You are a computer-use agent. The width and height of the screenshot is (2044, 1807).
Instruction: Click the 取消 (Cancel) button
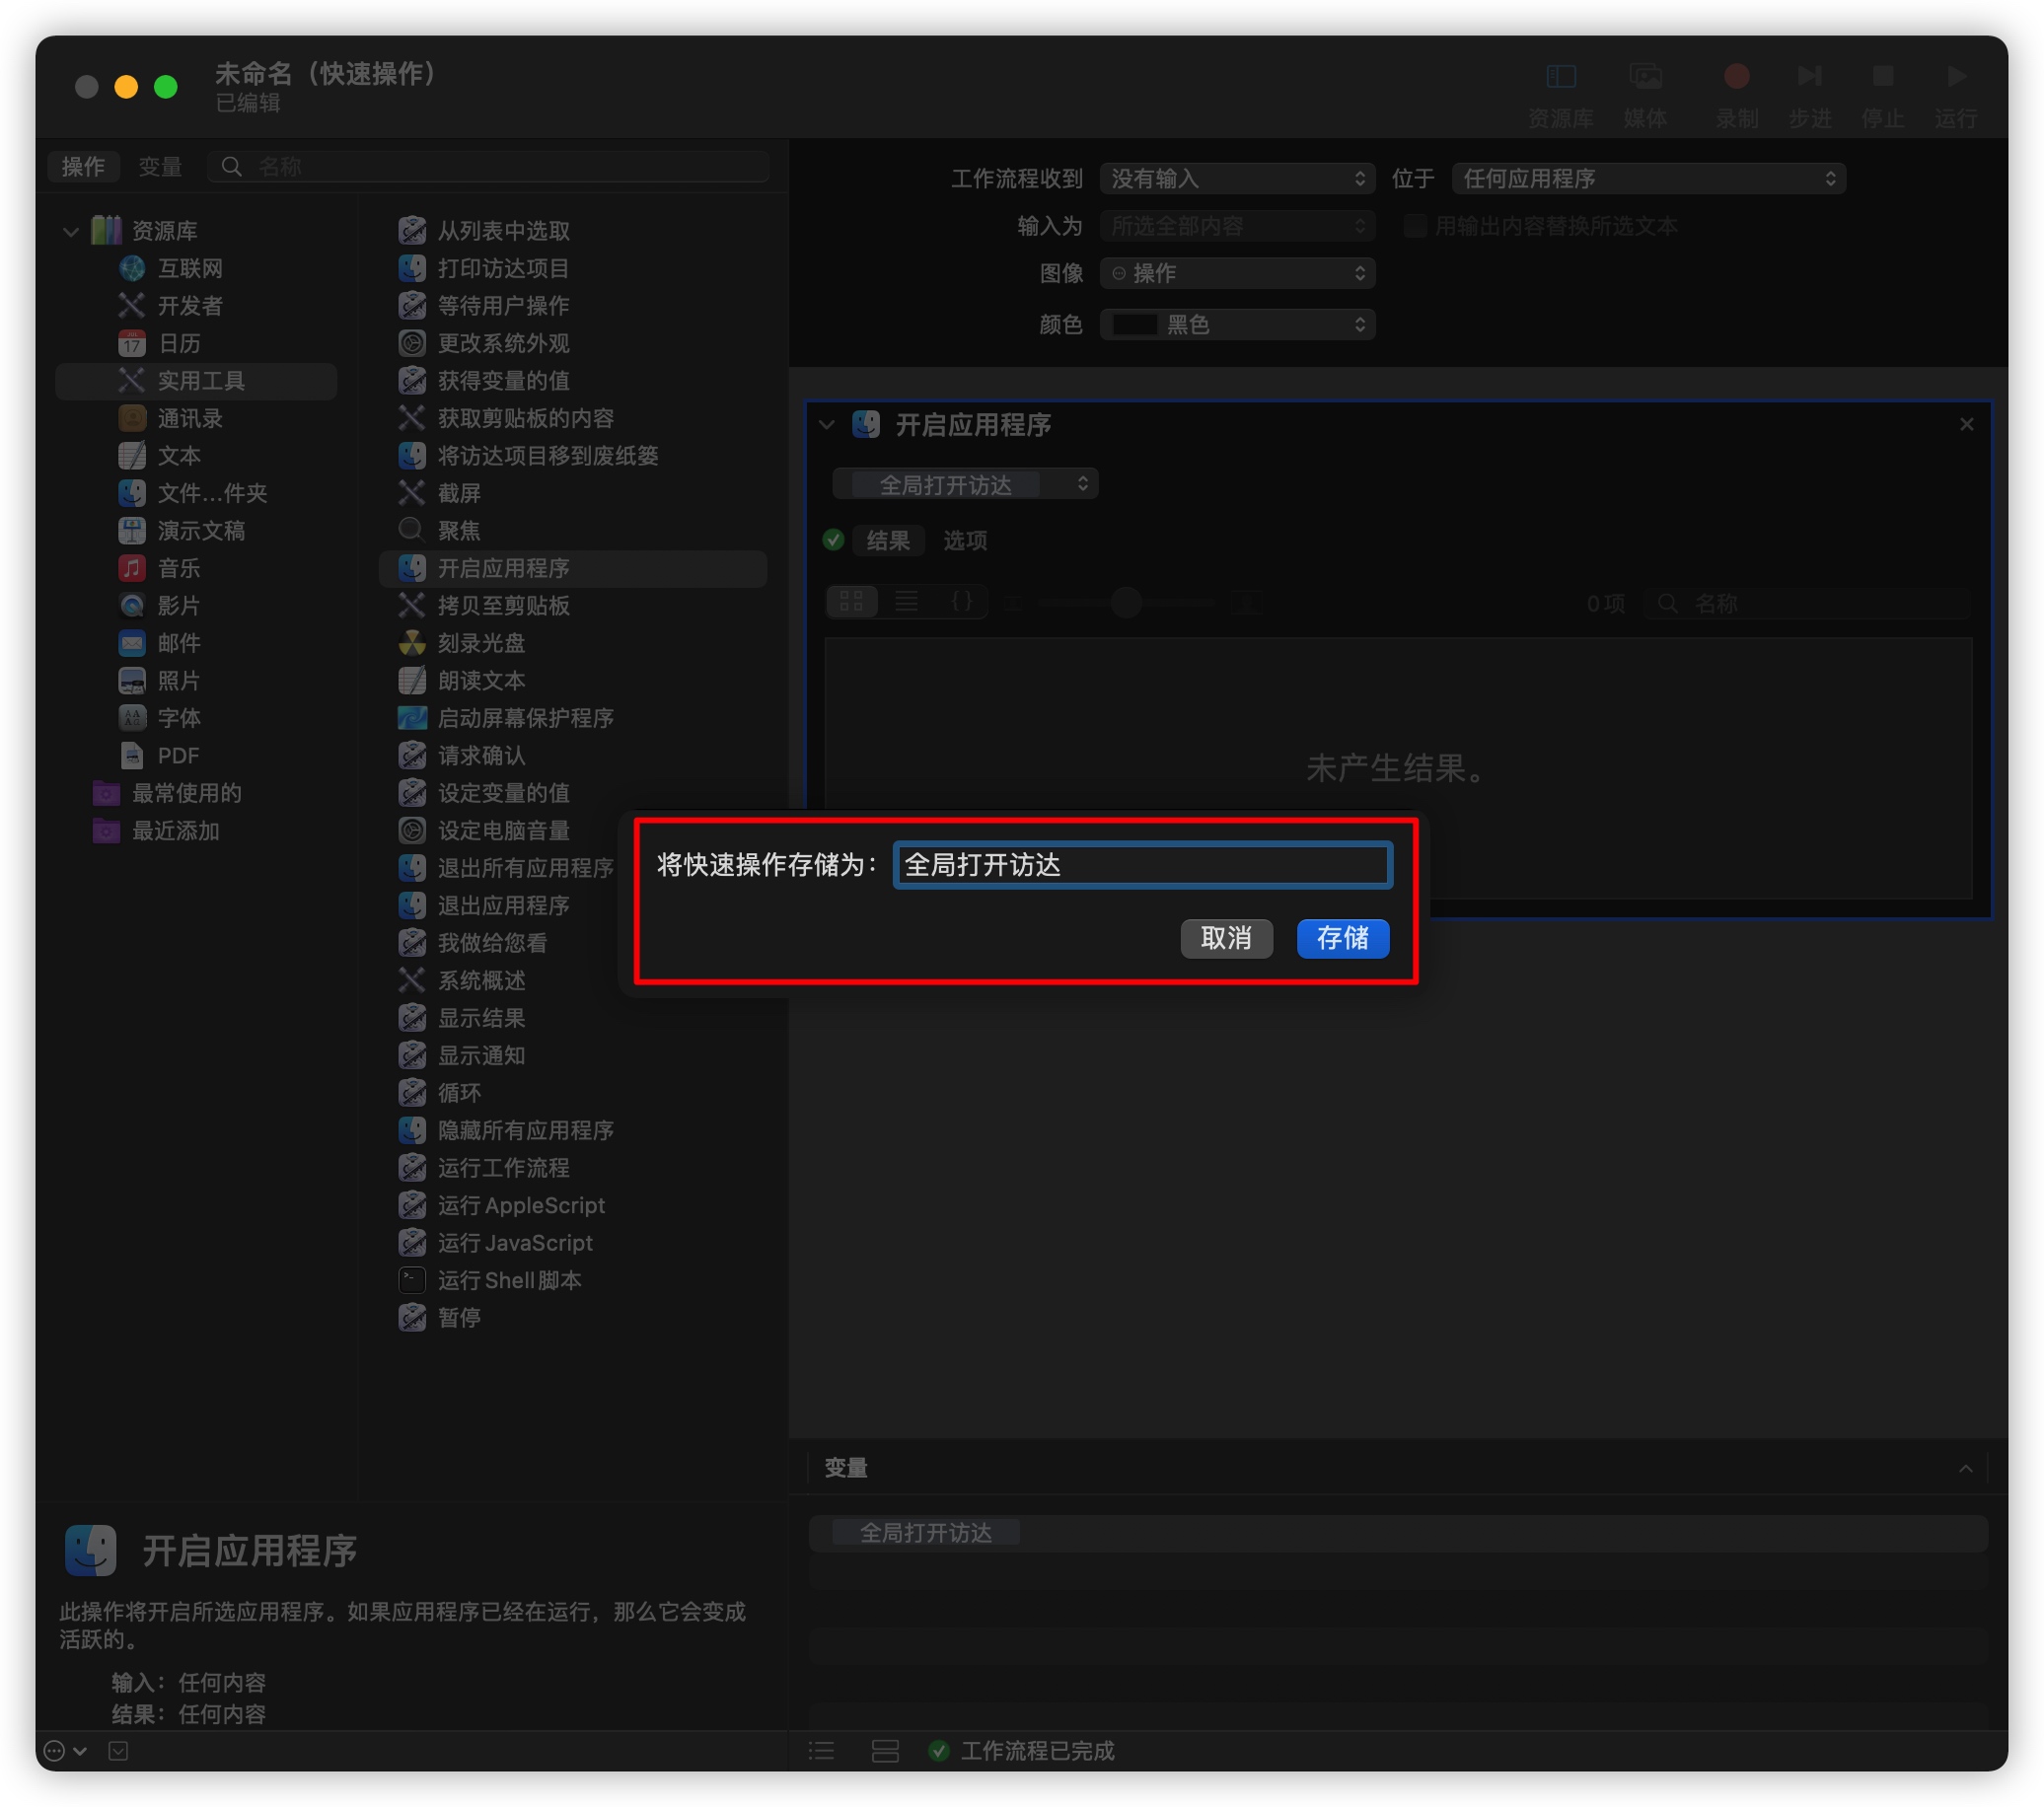(1226, 938)
